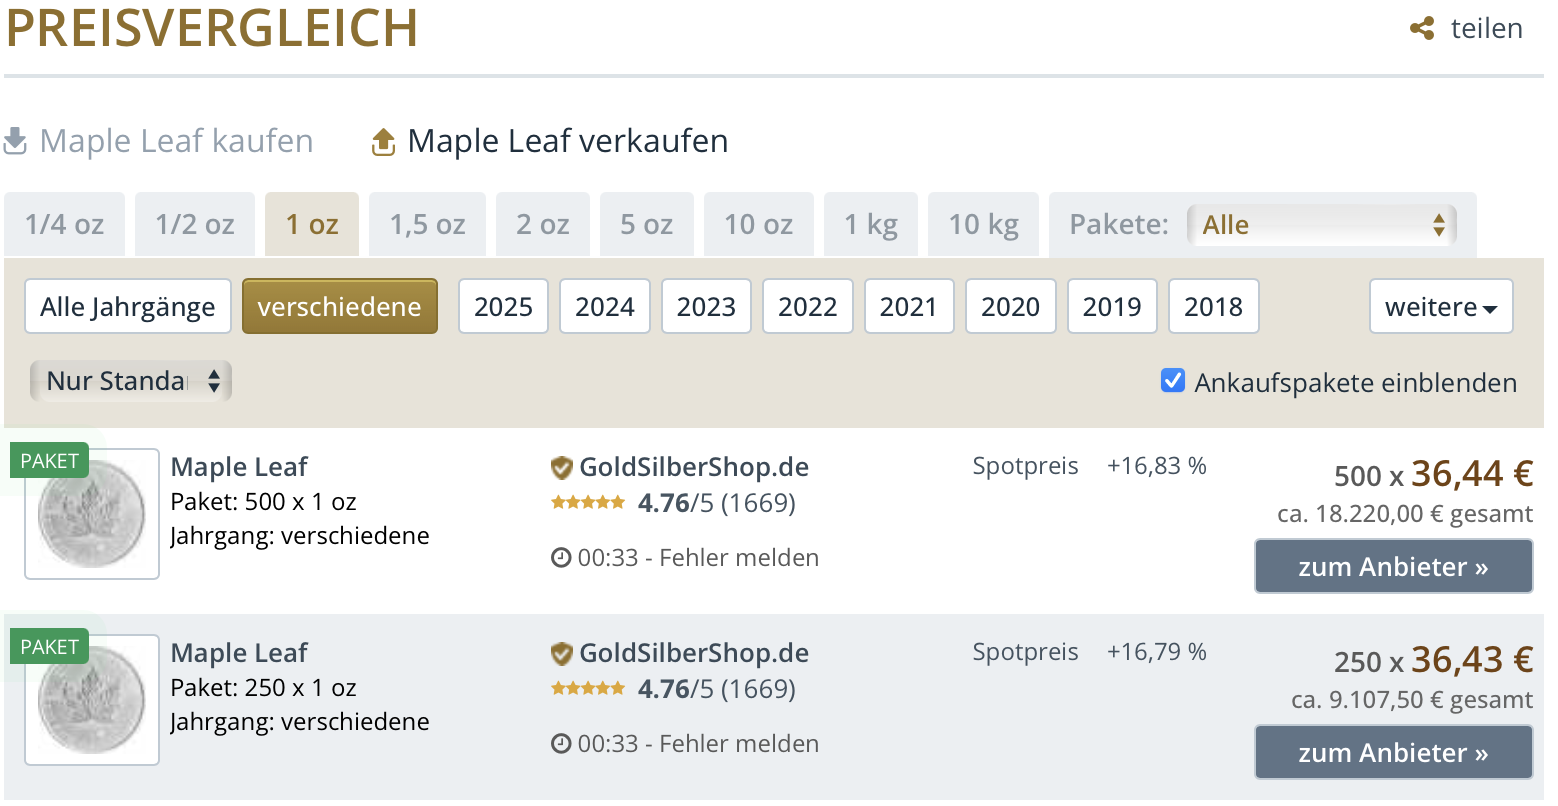Click the clock icon in the 500 x offer

561,558
